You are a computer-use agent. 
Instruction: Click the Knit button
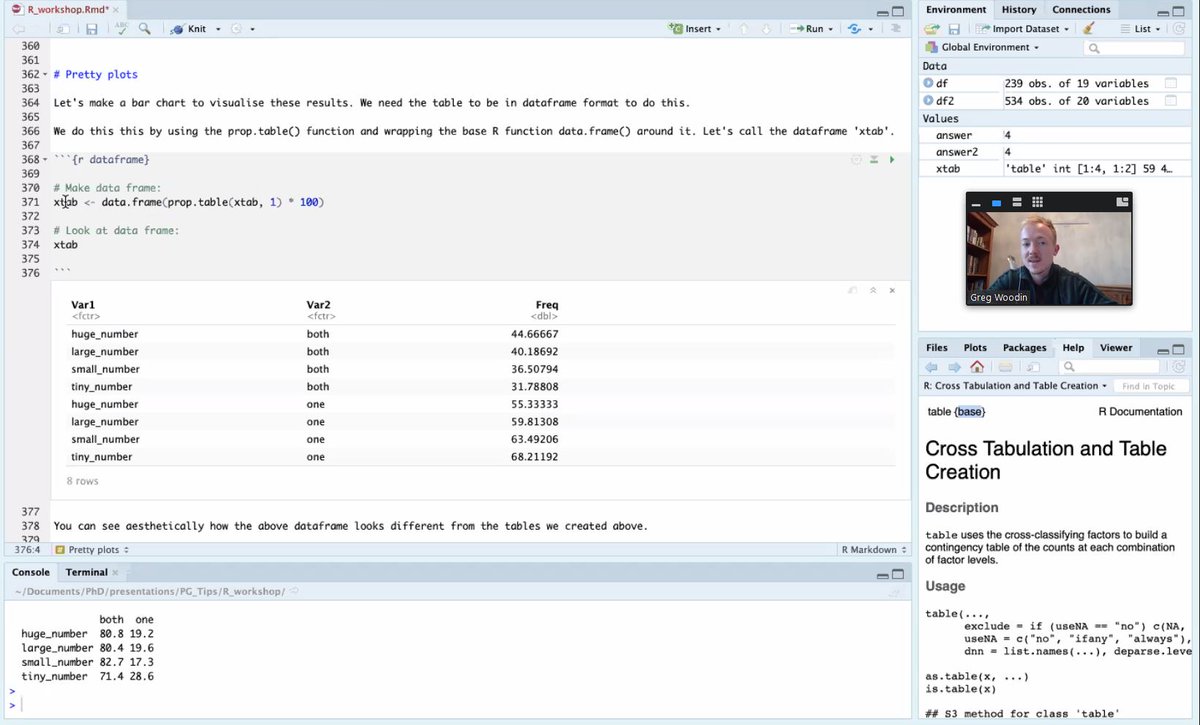pos(188,29)
